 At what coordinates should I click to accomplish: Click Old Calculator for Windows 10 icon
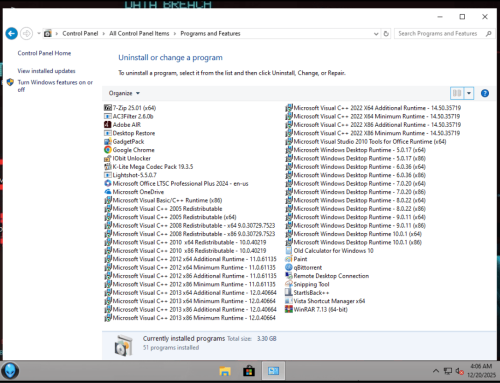(x=289, y=250)
